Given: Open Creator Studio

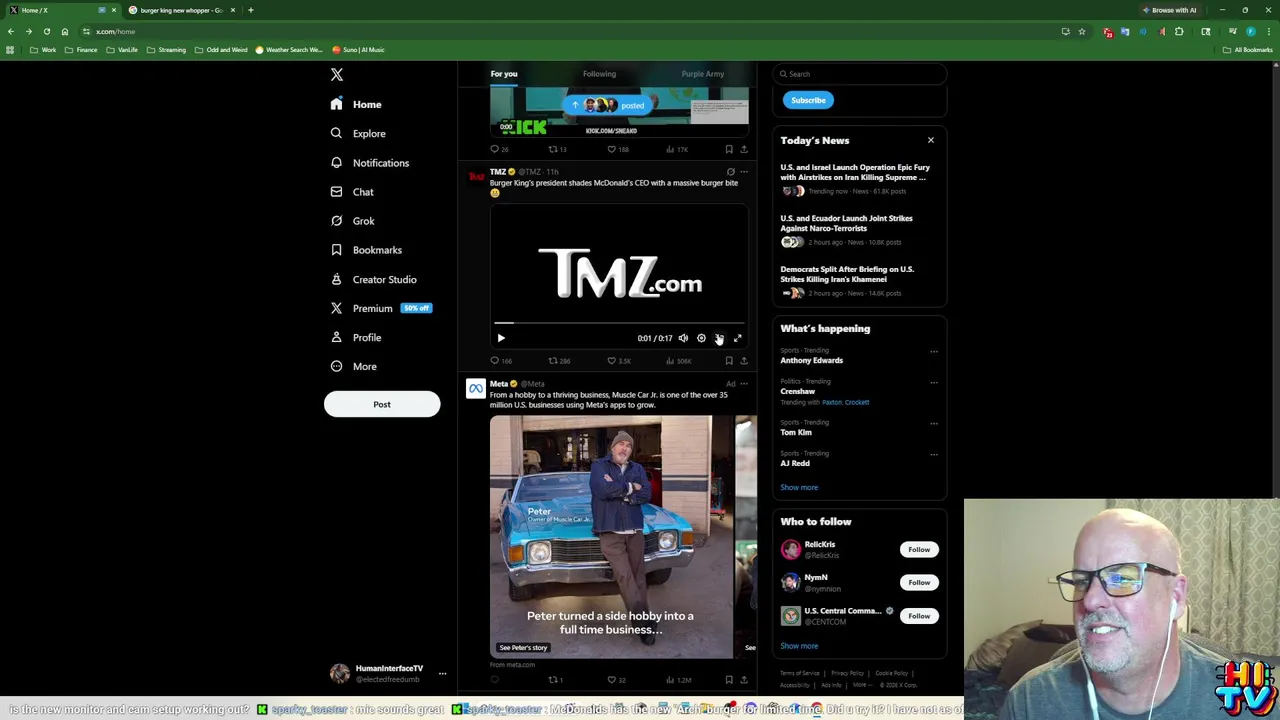Looking at the screenshot, I should point(373,279).
